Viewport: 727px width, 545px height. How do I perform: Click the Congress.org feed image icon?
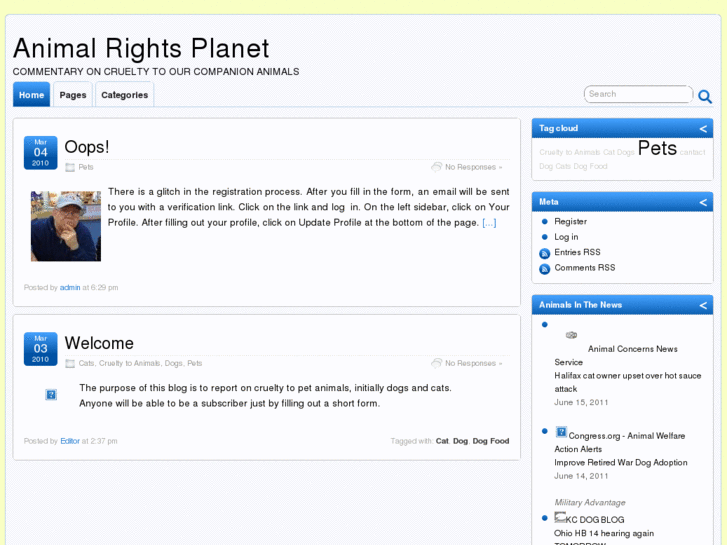tap(561, 433)
